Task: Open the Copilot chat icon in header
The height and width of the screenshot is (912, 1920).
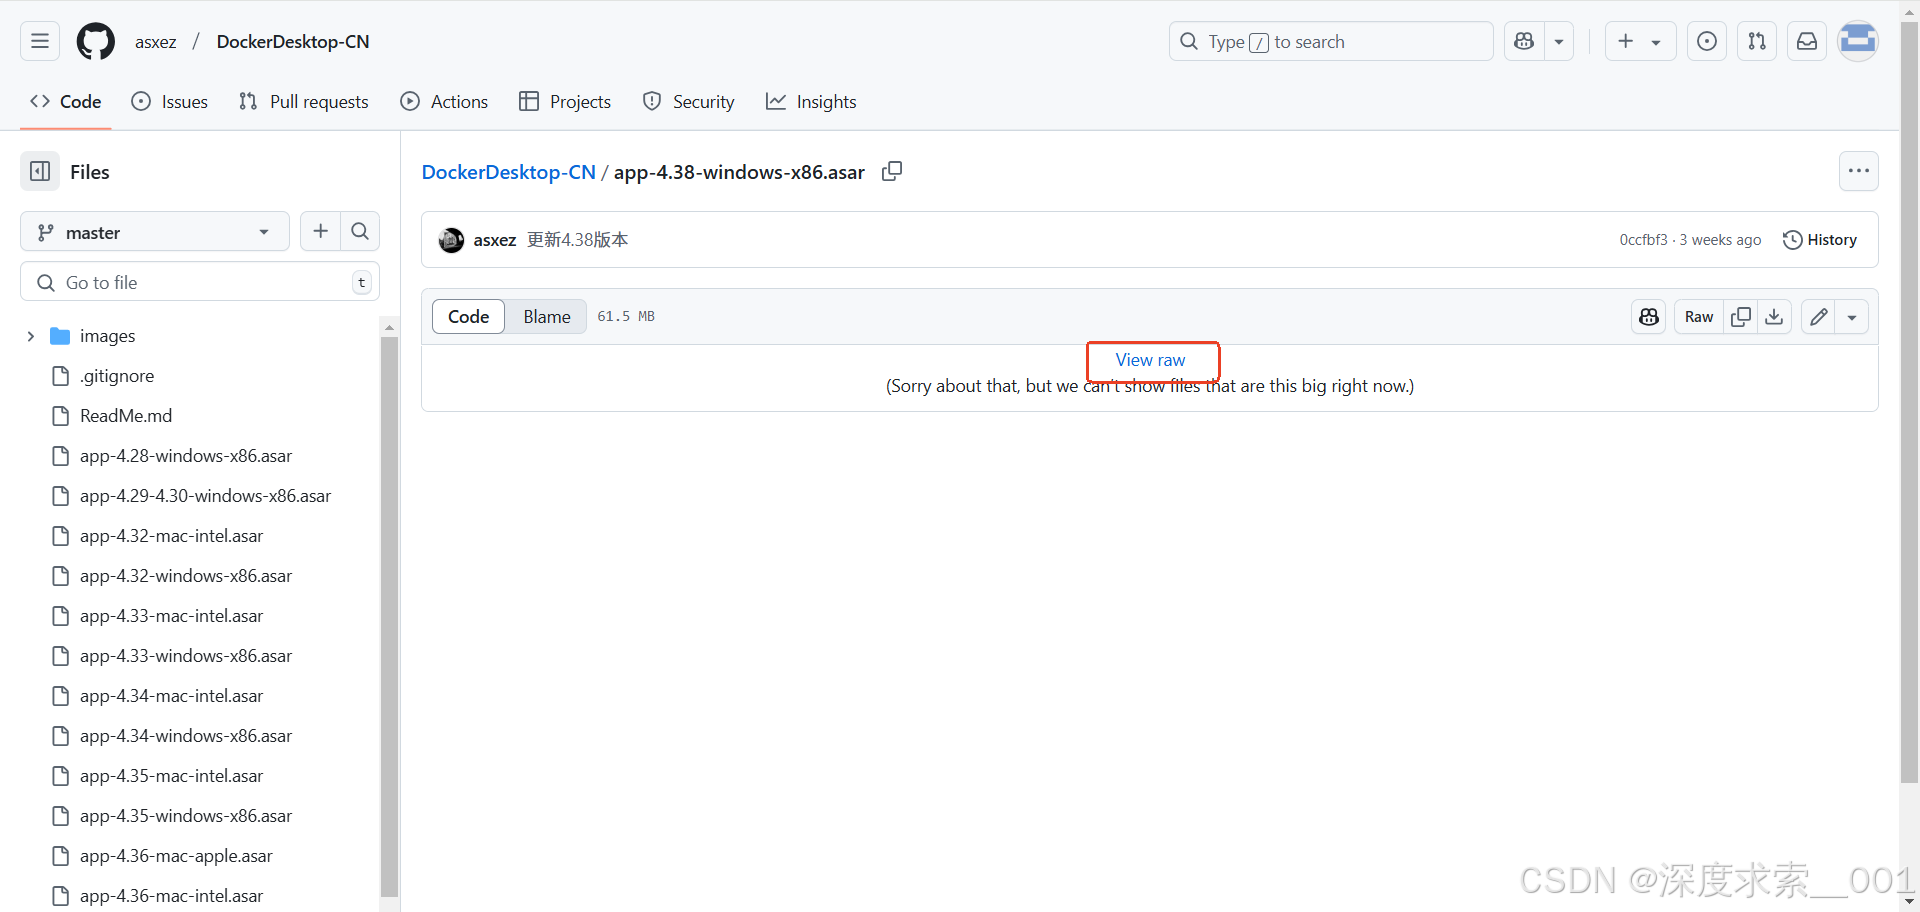Action: tap(1524, 41)
